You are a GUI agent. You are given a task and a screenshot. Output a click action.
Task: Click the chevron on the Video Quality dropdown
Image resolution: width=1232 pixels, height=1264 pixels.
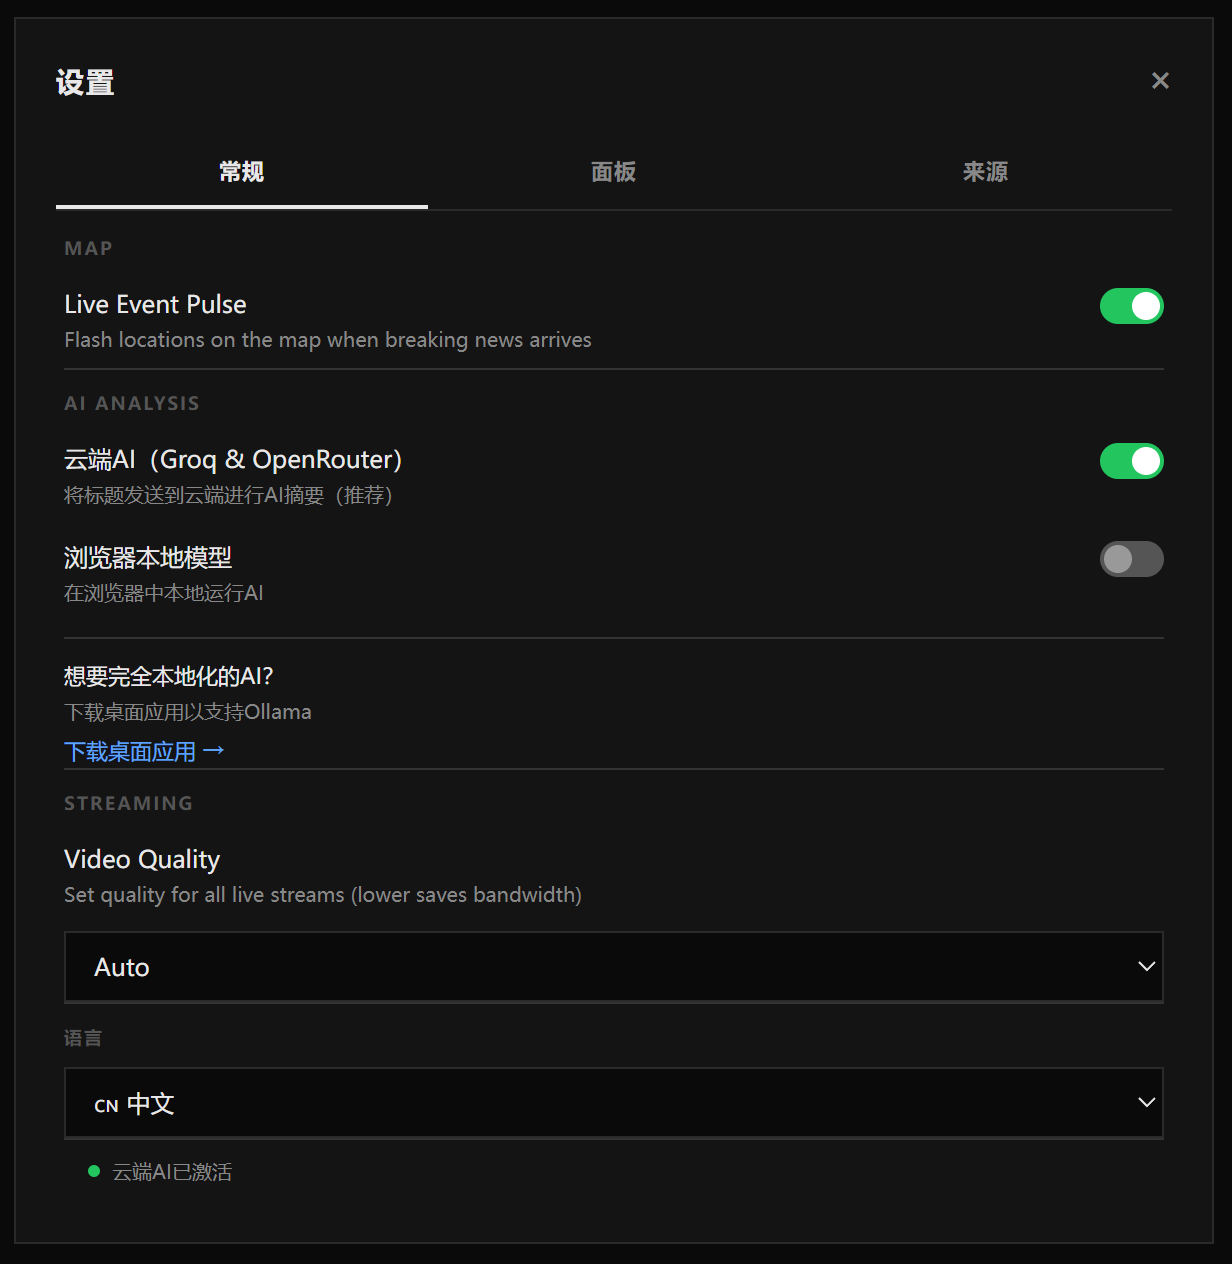pos(1146,966)
